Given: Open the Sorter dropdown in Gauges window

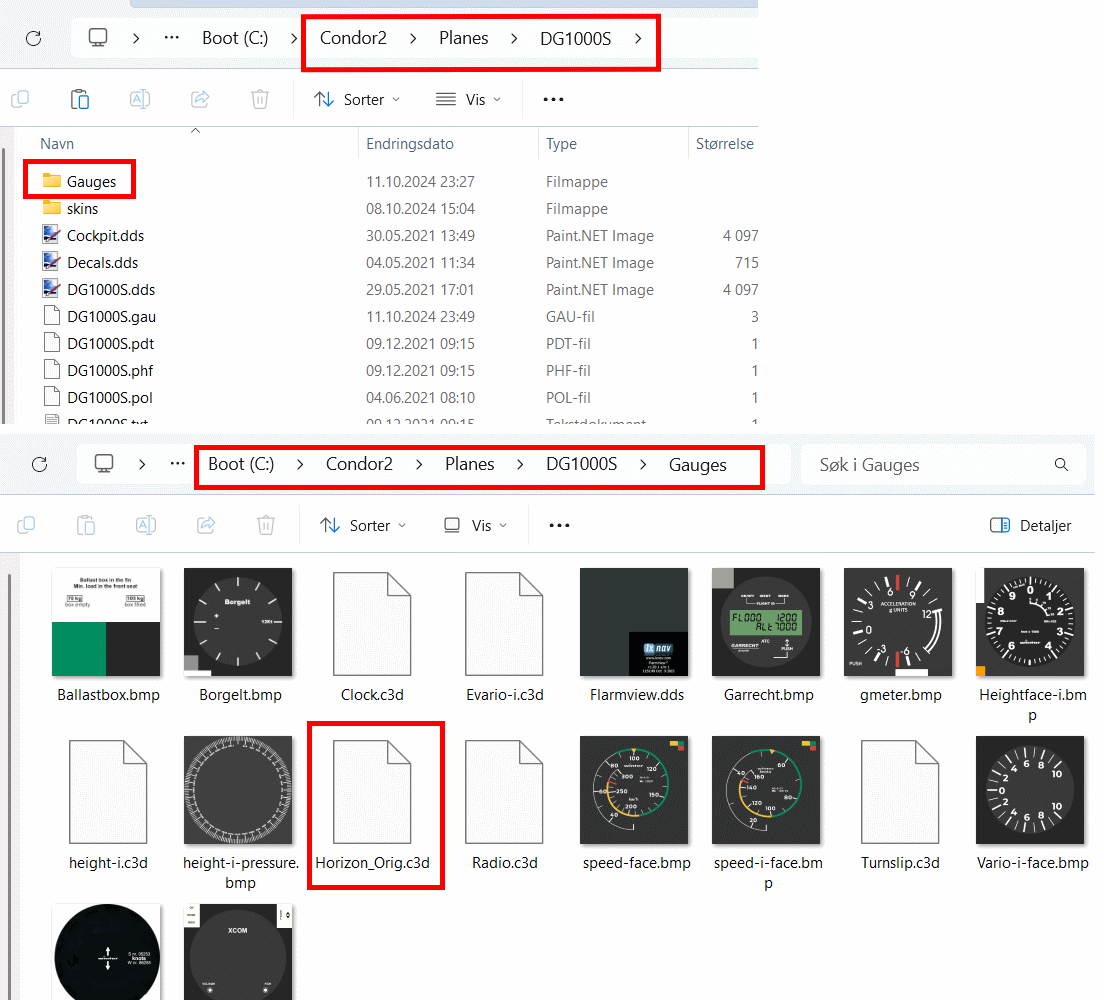Looking at the screenshot, I should [364, 525].
